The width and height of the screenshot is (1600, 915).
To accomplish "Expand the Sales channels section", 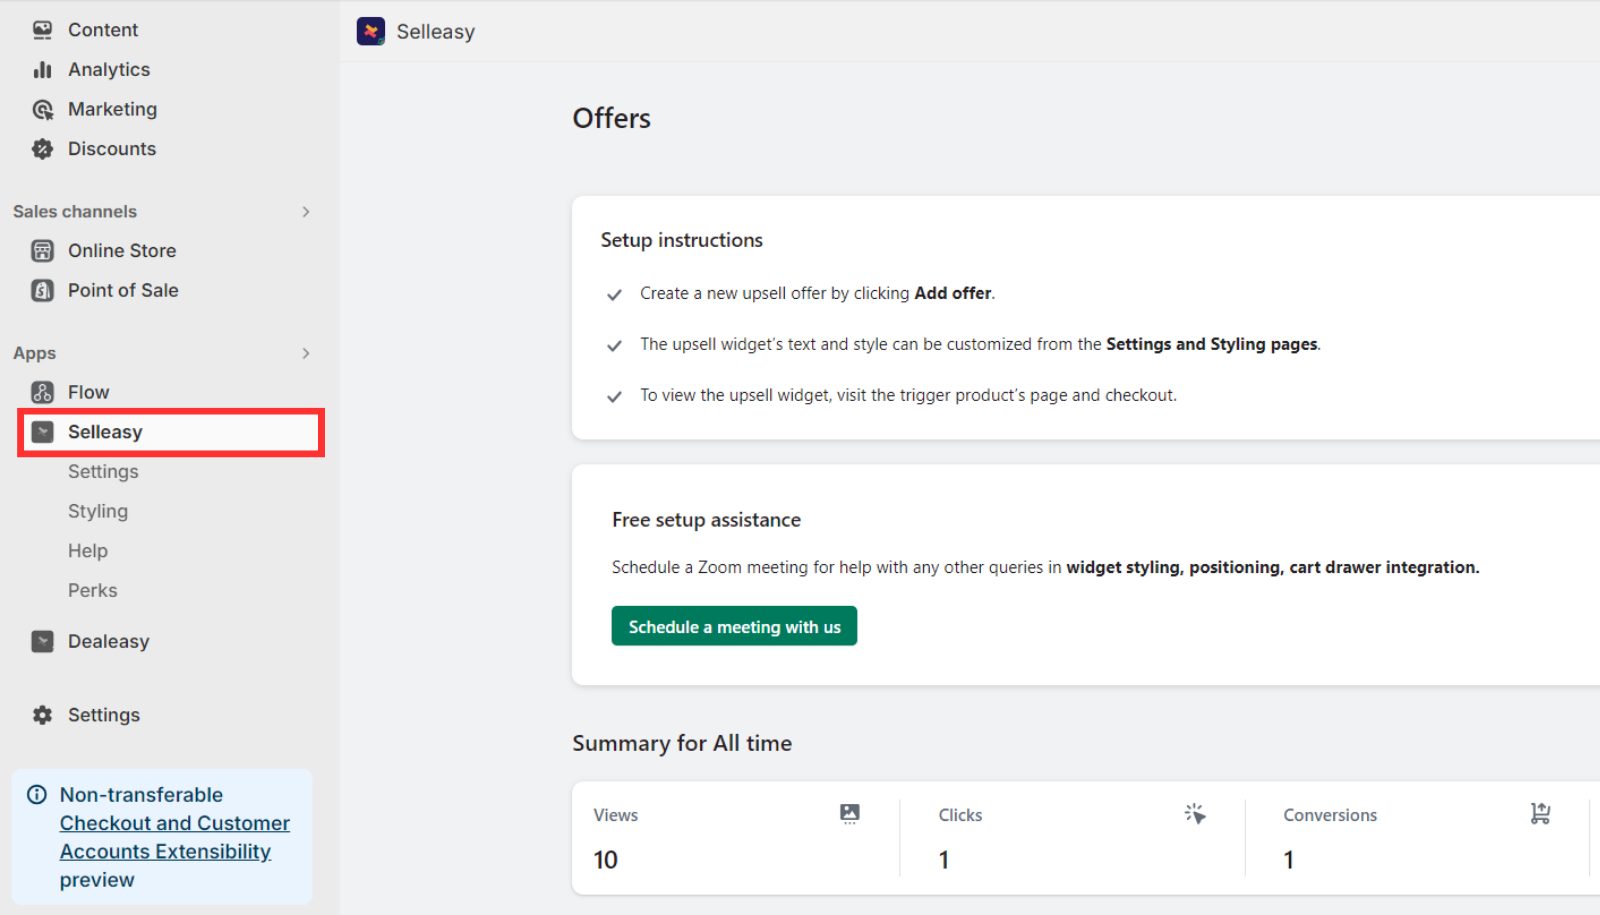I will coord(306,211).
